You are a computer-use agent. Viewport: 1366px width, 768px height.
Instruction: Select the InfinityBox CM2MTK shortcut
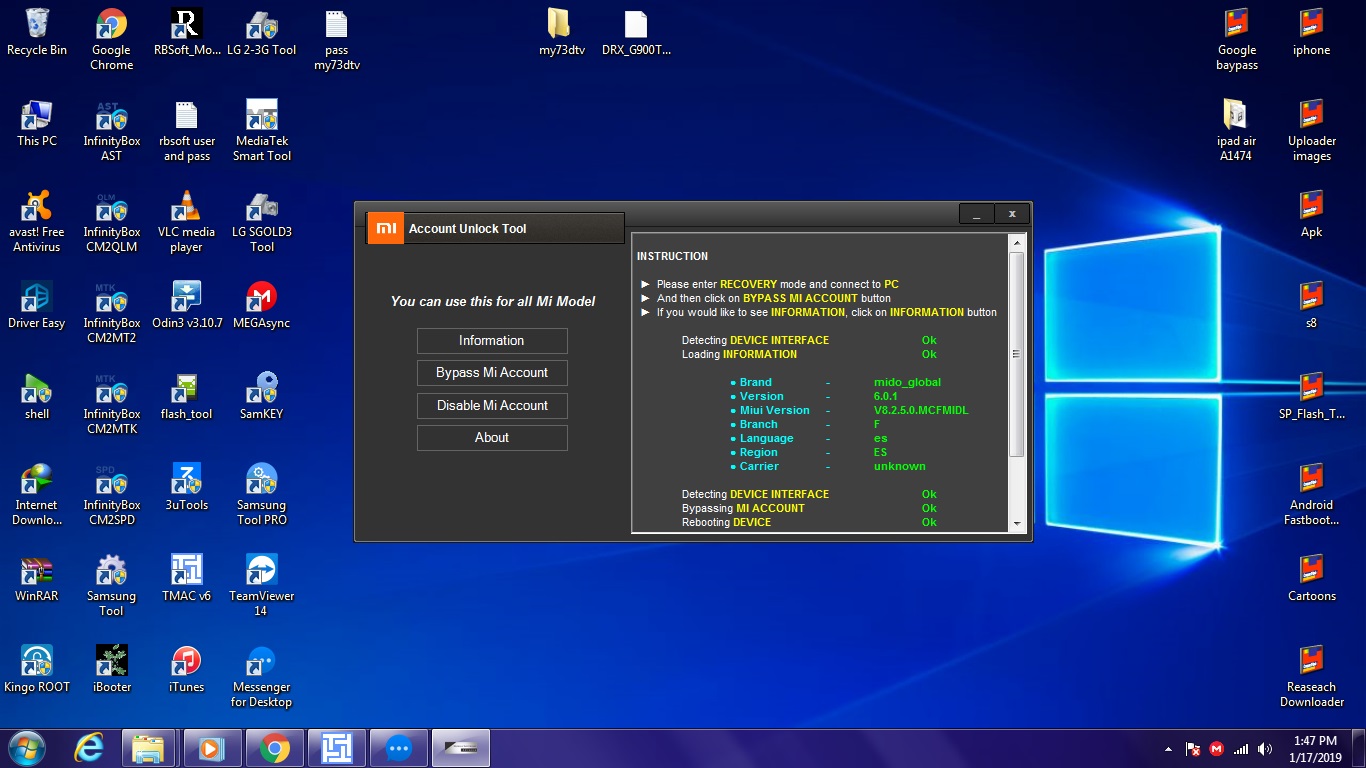click(112, 404)
